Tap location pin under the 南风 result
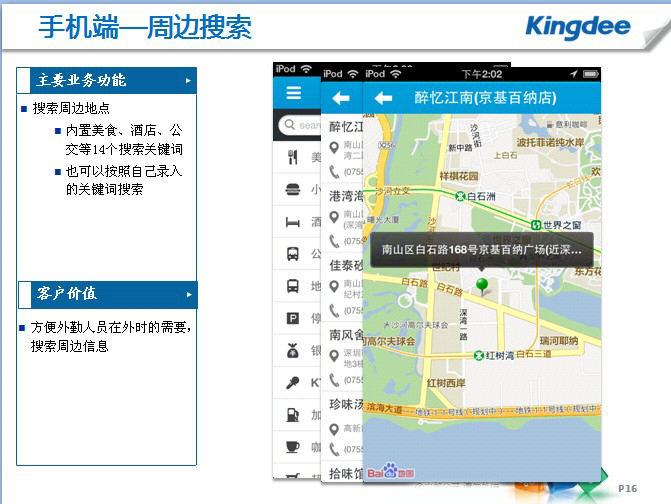Screen dimensions: 671x504 334,356
